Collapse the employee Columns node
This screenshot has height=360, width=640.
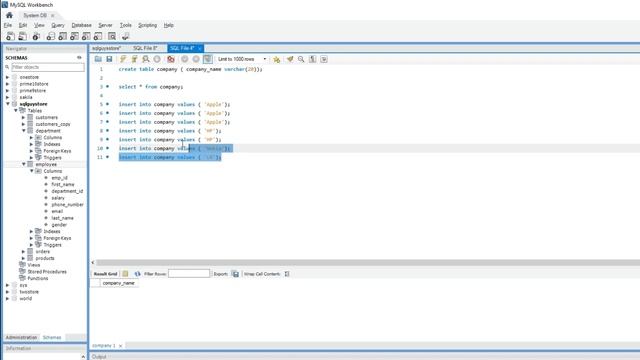pos(31,171)
